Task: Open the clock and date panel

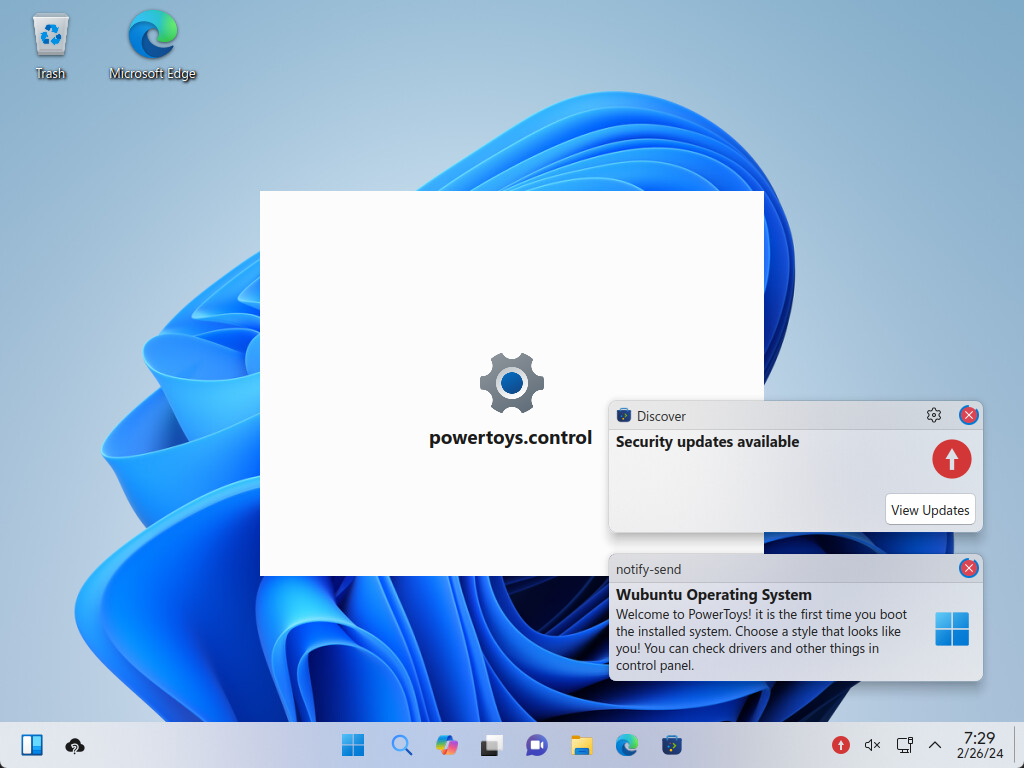Action: (x=979, y=745)
